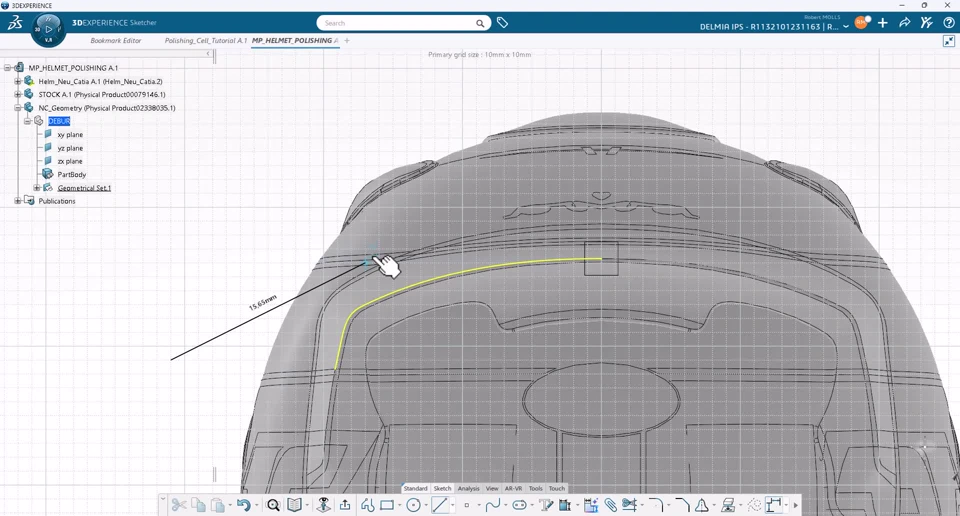Viewport: 960px width, 516px height.
Task: Select the PartBody tree item
Action: [72, 174]
